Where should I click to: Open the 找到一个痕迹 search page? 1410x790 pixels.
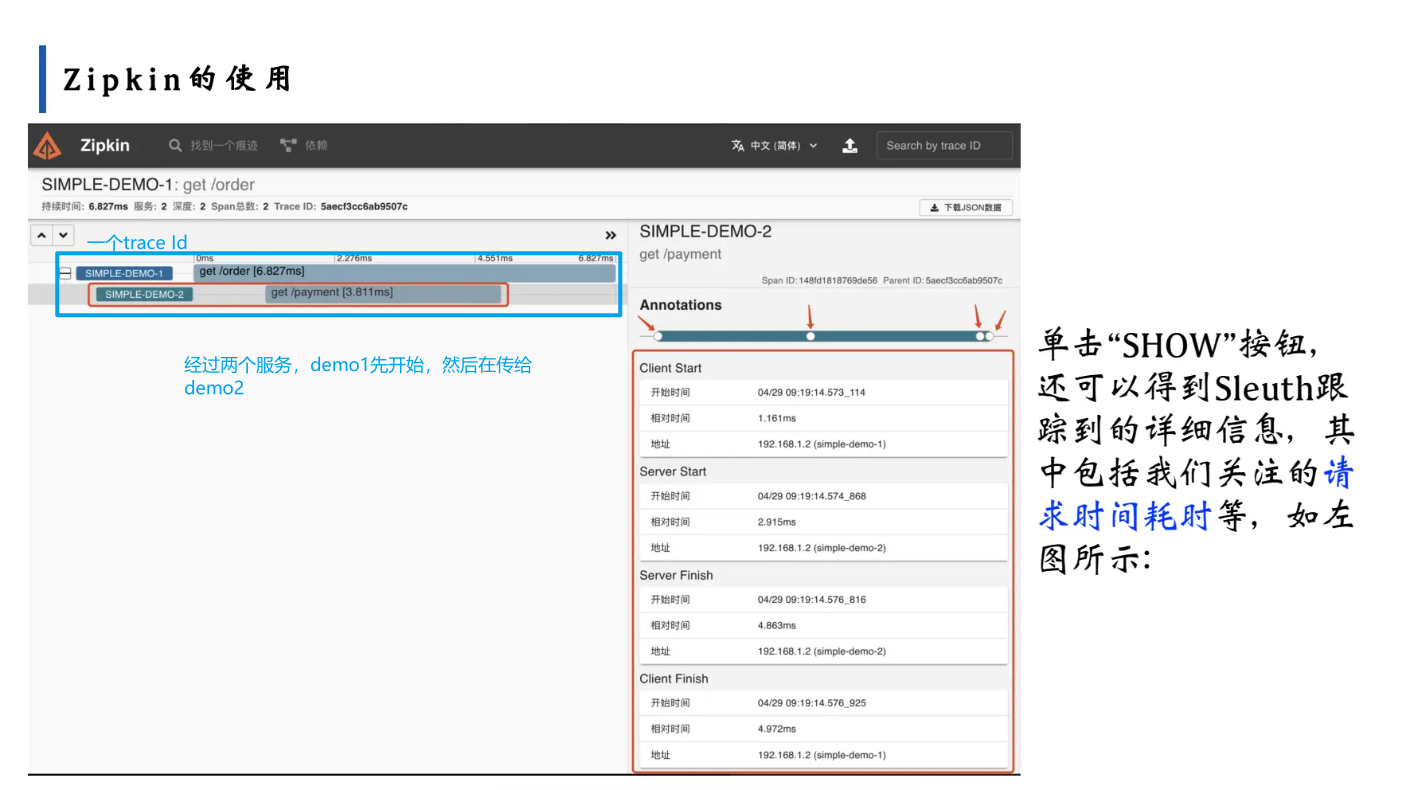point(213,146)
